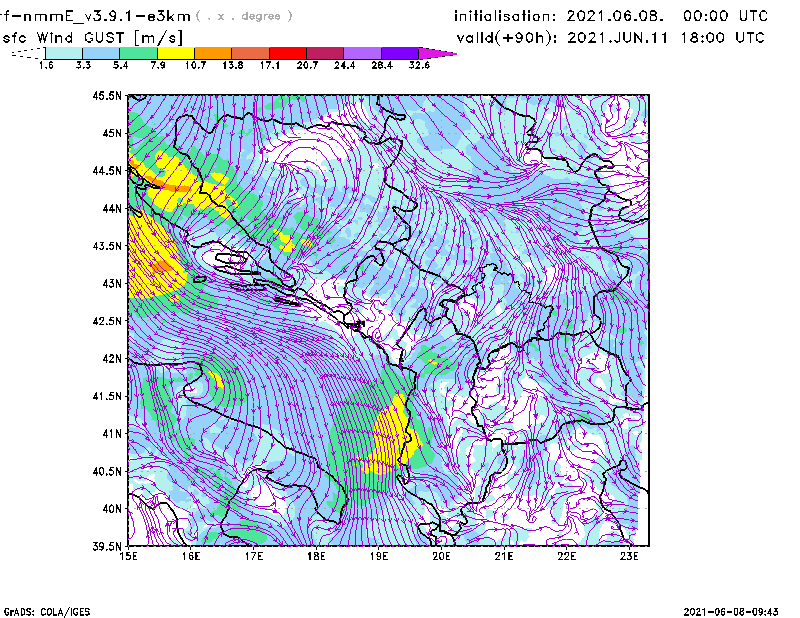Click the latitude label 45.5N
The width and height of the screenshot is (800, 618).
pyautogui.click(x=107, y=95)
